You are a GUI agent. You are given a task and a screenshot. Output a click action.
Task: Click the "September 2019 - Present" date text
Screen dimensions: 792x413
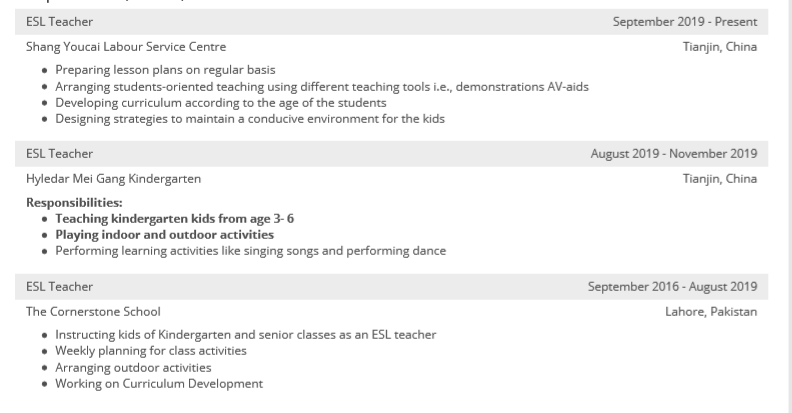pos(684,22)
